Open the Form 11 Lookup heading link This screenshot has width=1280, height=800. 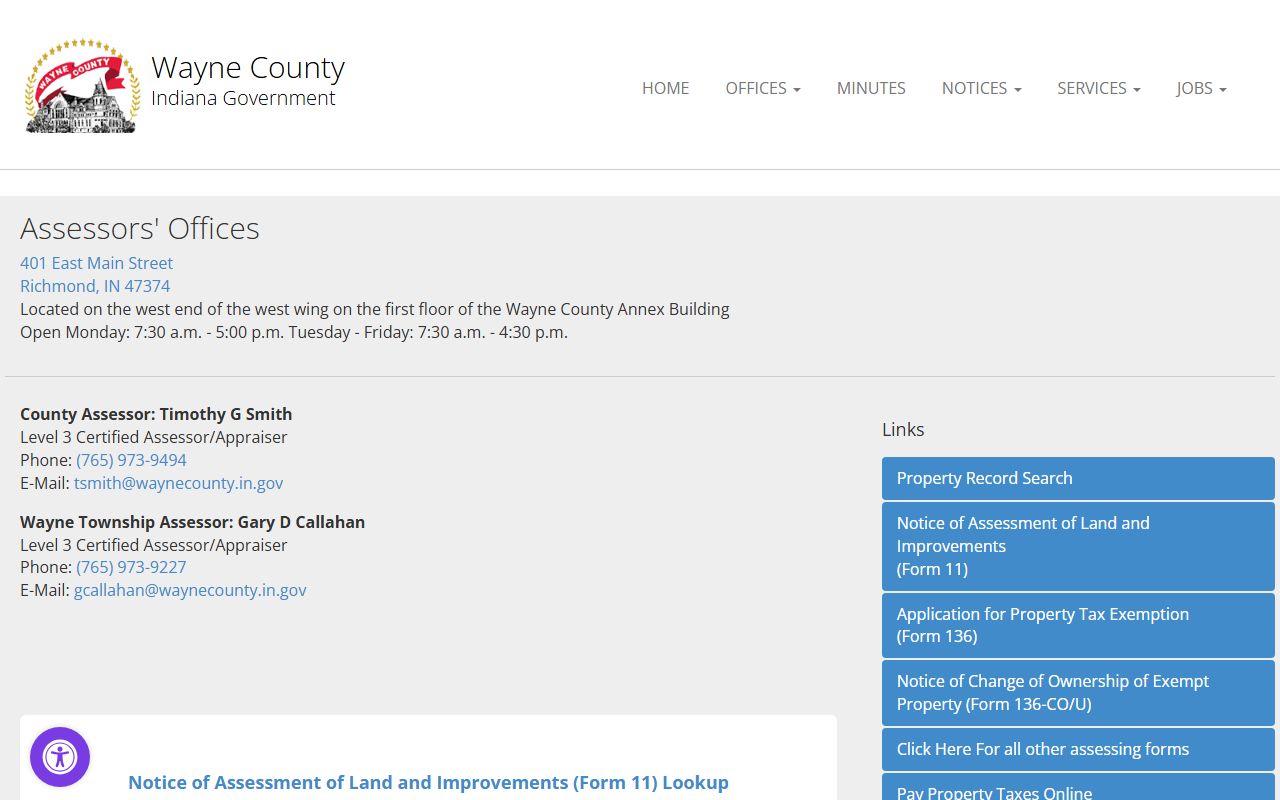click(x=428, y=782)
